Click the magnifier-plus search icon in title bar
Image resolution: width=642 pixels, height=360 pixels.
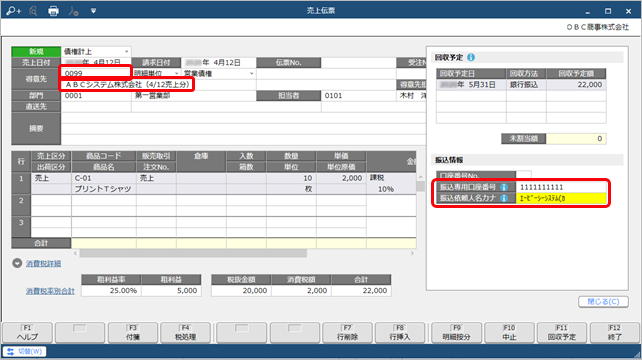point(13,11)
